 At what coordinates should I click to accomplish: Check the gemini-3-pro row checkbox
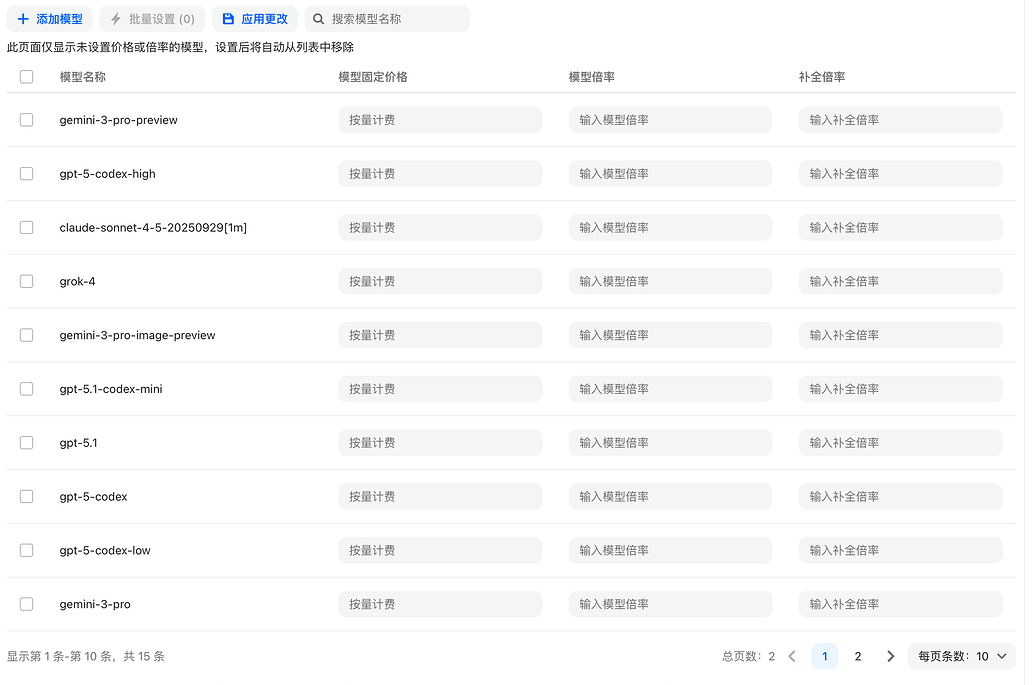click(x=26, y=604)
